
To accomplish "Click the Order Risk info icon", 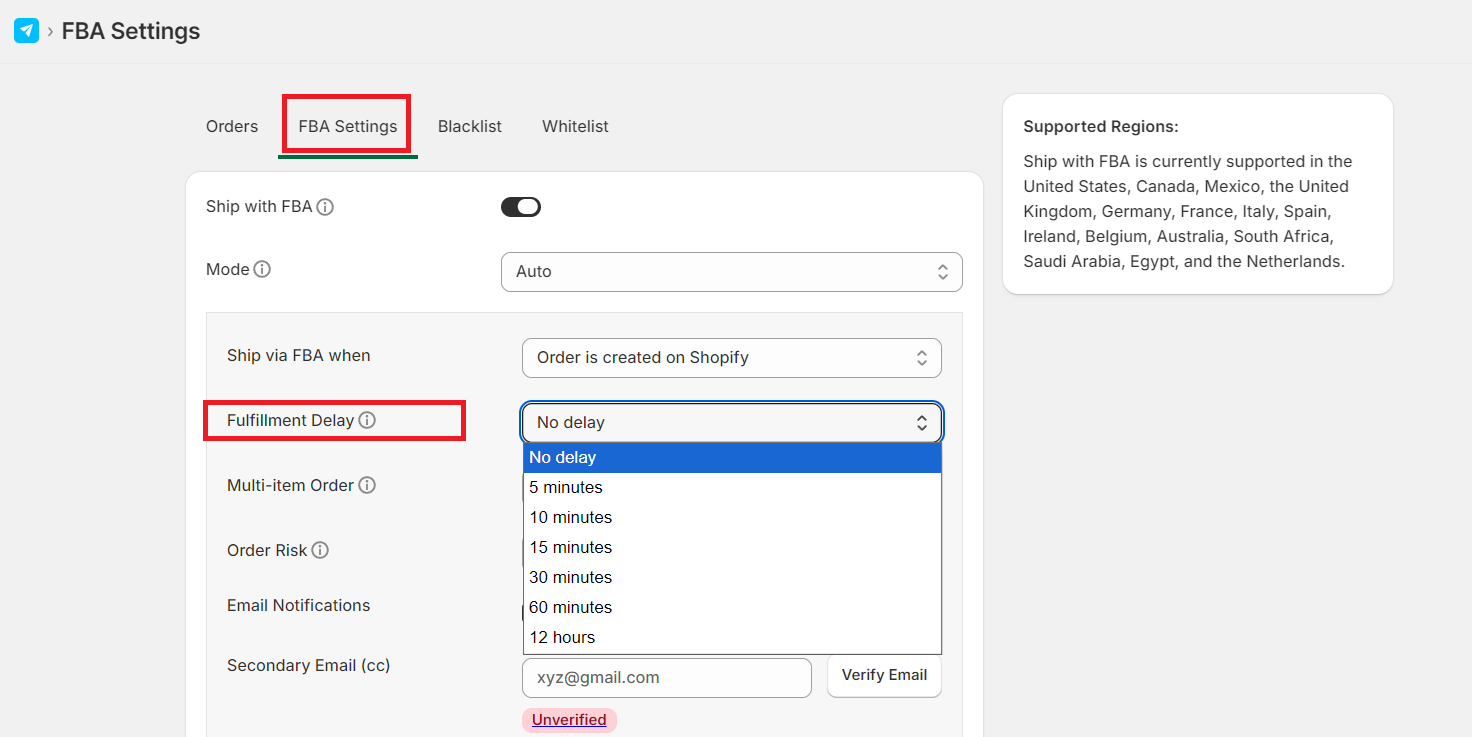I will [x=320, y=551].
